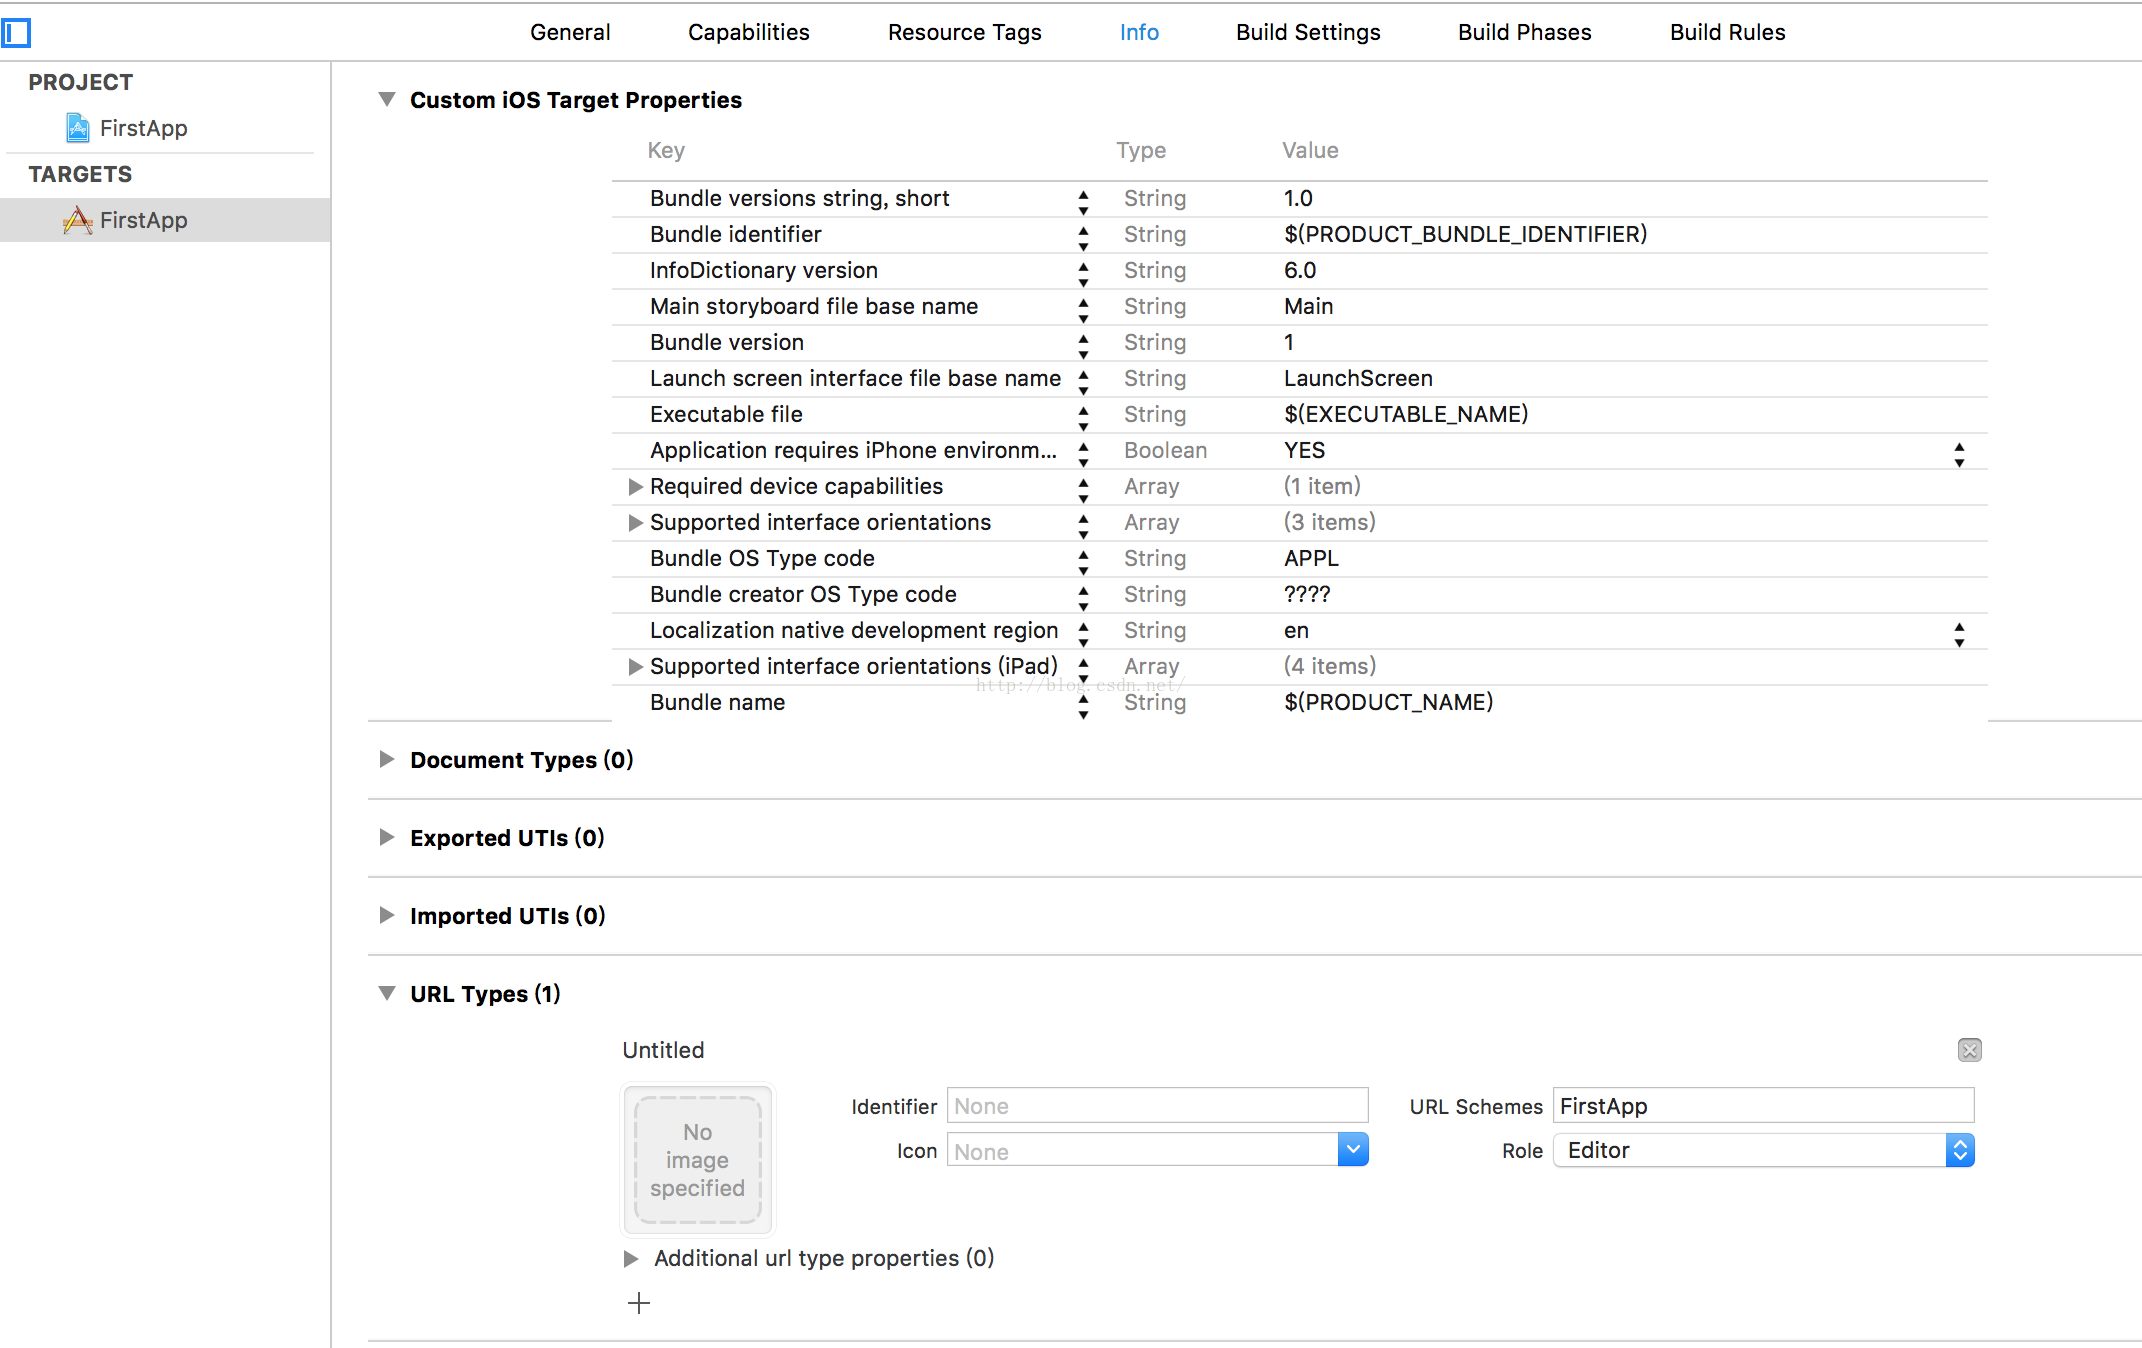Select the $(PRODUCT_BUNDLE_IDENTIFIER) value
The image size is (2142, 1348).
tap(1465, 234)
